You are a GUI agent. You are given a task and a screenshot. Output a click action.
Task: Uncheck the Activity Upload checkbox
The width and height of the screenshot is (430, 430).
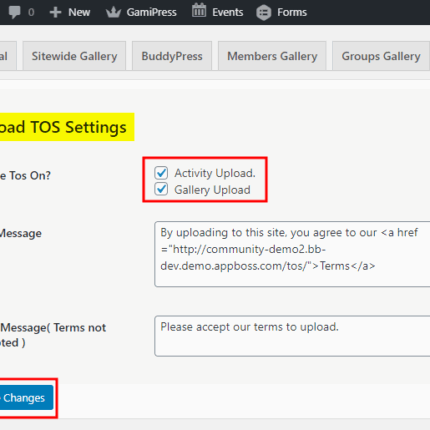pos(161,173)
